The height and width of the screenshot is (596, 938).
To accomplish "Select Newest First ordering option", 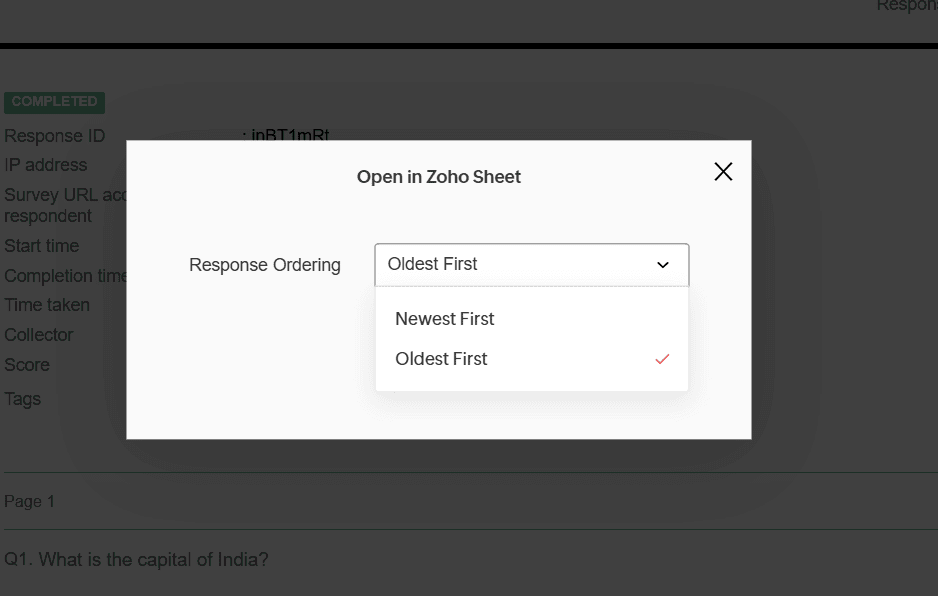I will tap(445, 319).
